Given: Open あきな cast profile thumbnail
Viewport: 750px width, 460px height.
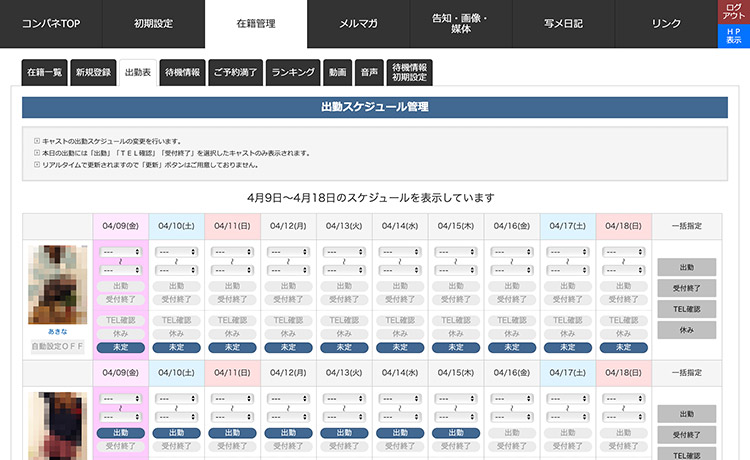Looking at the screenshot, I should tap(57, 285).
